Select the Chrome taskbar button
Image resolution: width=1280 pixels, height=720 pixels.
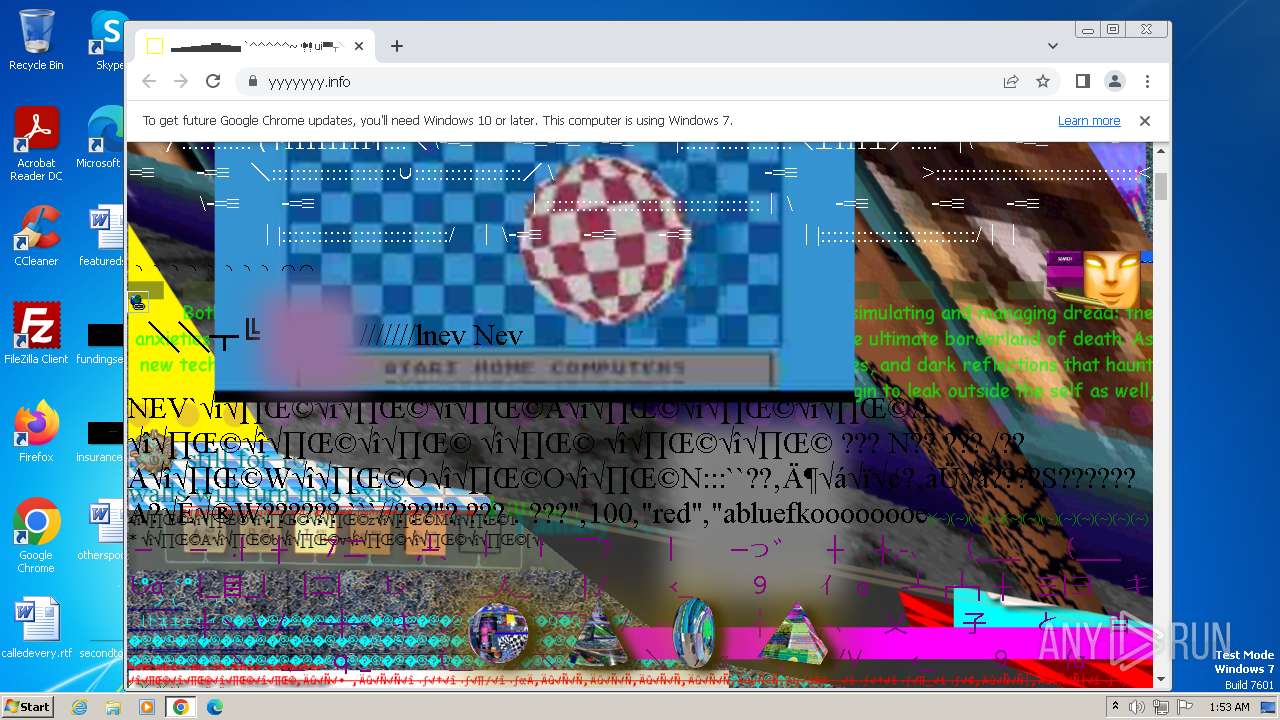pos(181,707)
